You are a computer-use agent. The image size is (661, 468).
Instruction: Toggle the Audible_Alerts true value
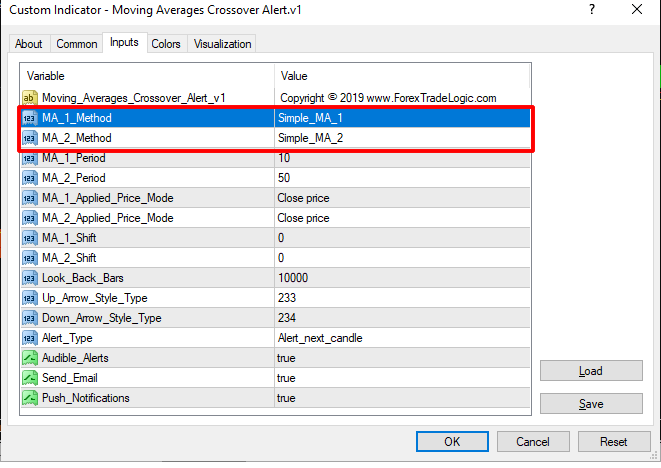[400, 358]
